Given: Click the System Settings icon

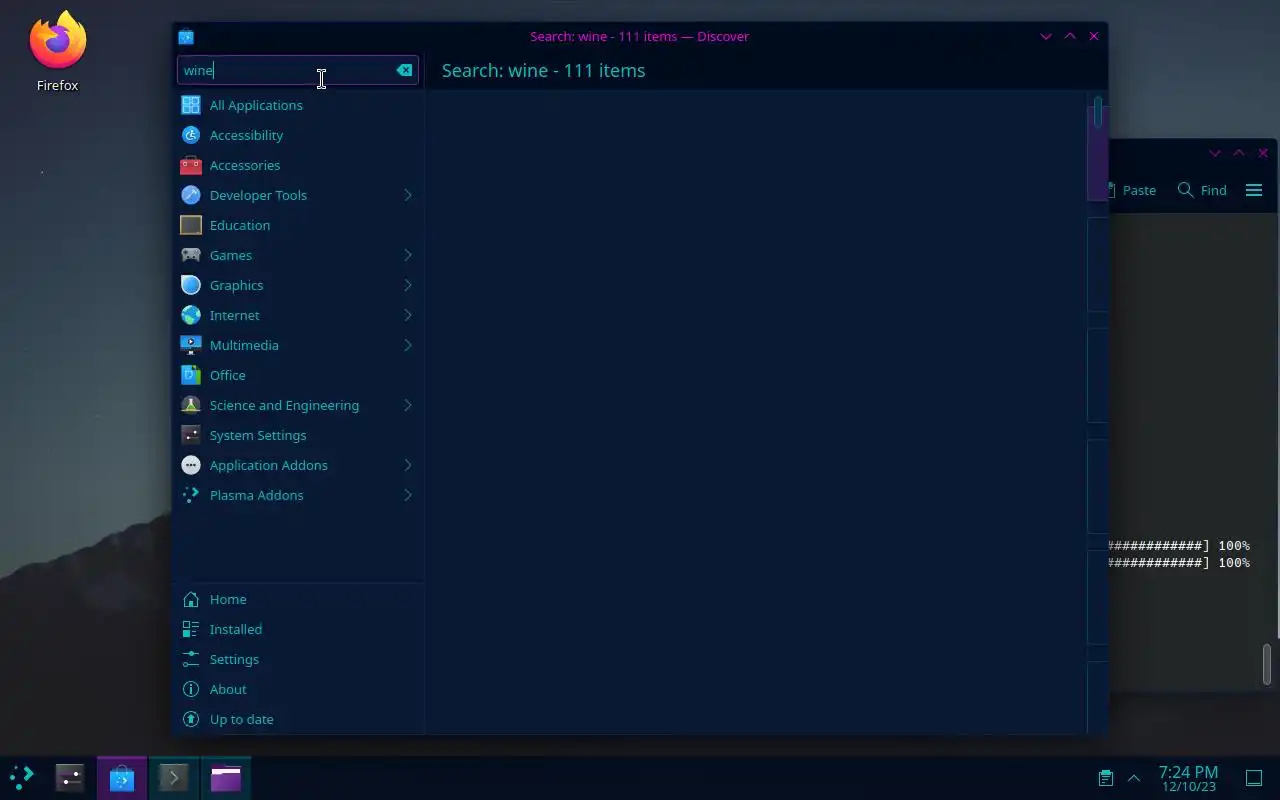Looking at the screenshot, I should coord(191,435).
